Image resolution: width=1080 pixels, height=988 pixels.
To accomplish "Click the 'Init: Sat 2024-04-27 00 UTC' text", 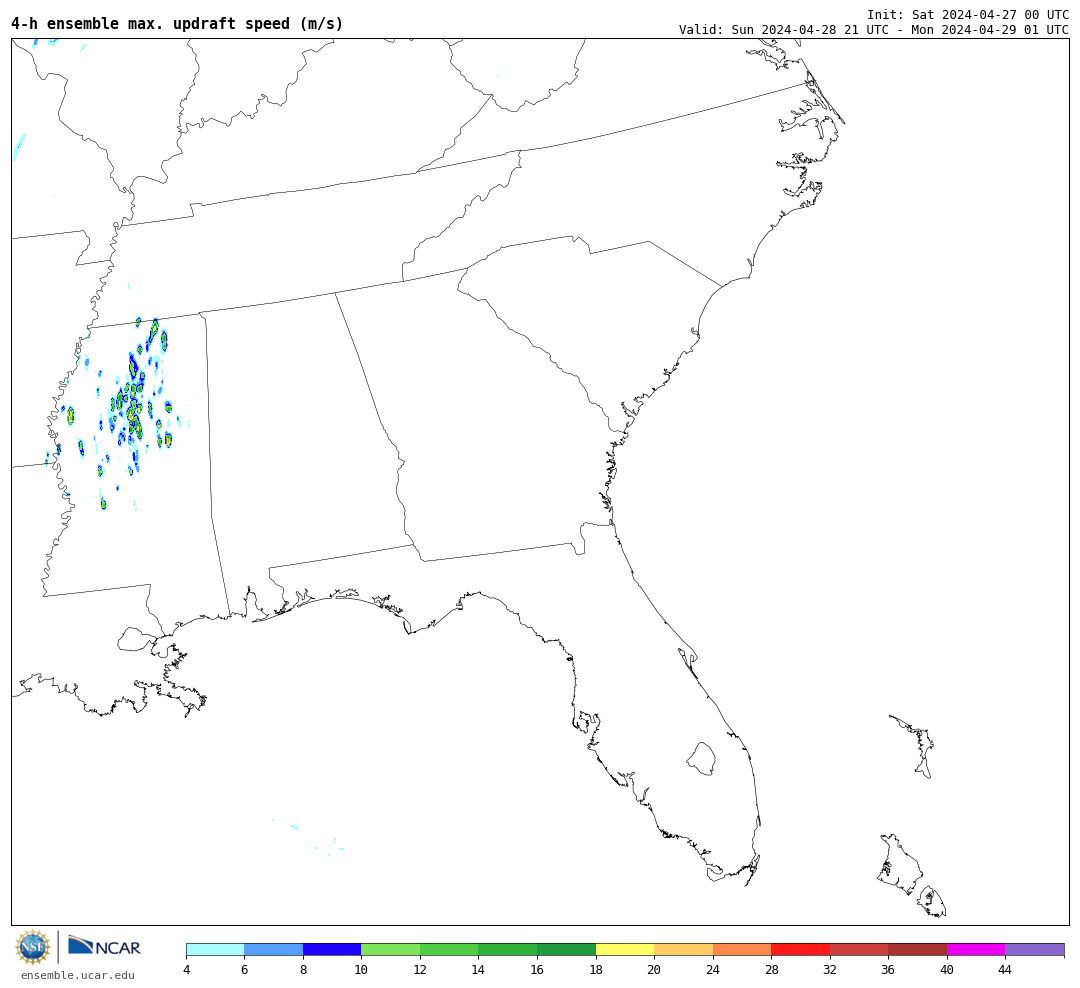I will point(968,14).
